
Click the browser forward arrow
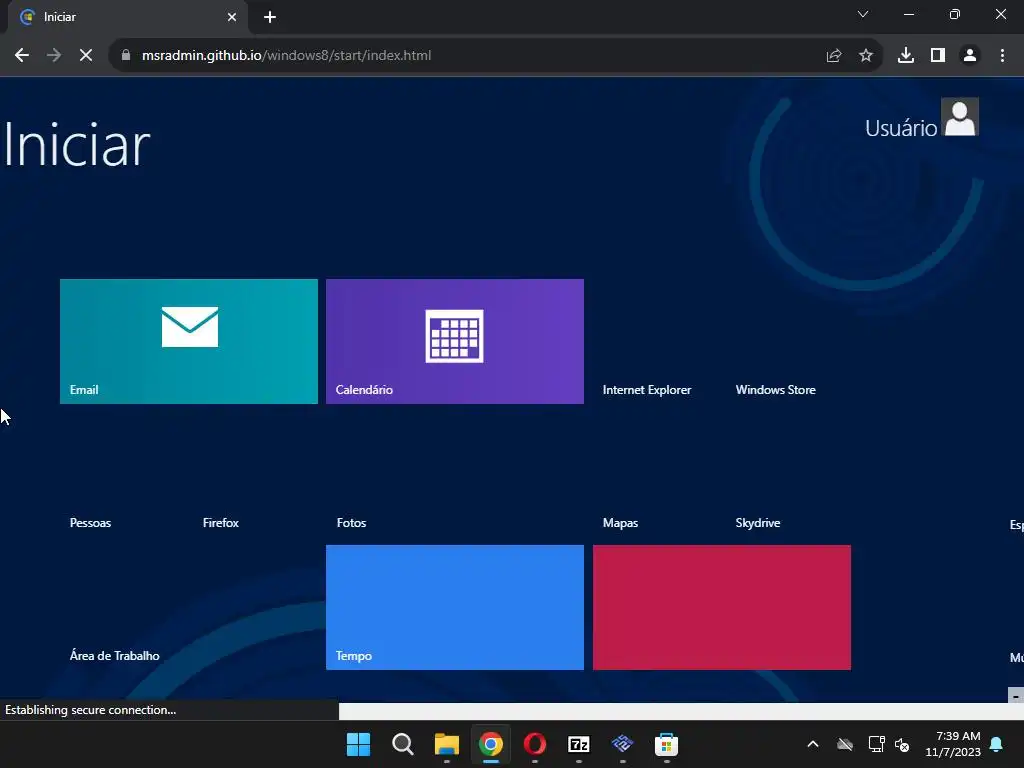(x=54, y=56)
